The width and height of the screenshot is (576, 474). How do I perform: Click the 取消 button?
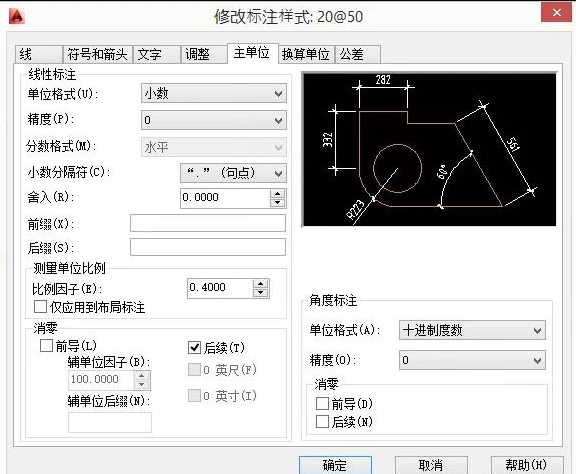[431, 465]
